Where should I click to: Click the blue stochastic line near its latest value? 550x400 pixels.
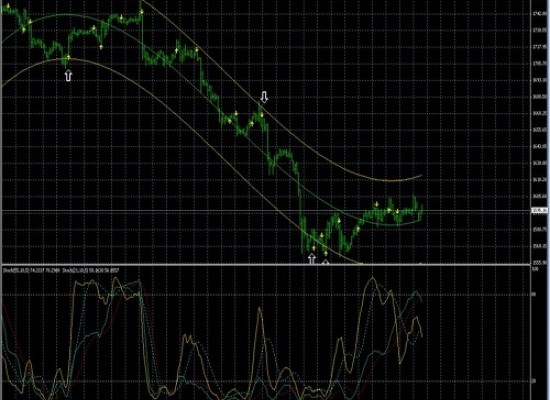(x=419, y=297)
